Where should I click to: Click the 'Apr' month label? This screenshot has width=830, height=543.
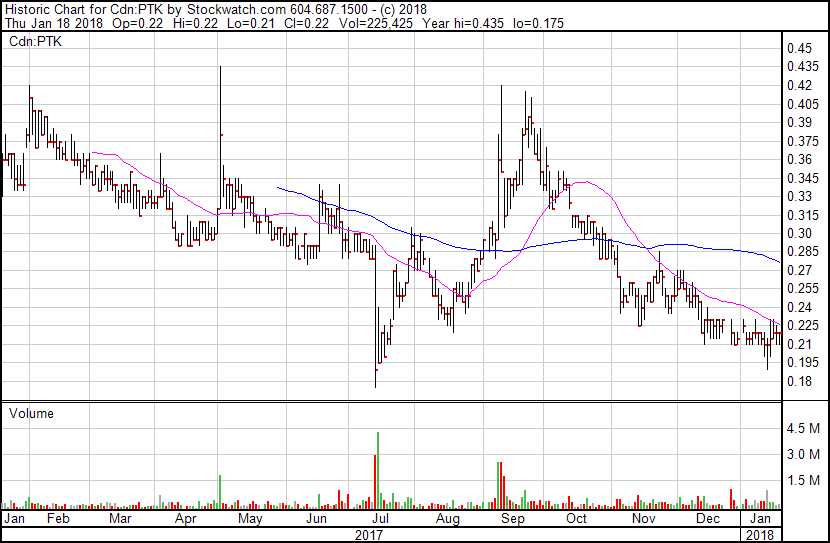pyautogui.click(x=185, y=518)
